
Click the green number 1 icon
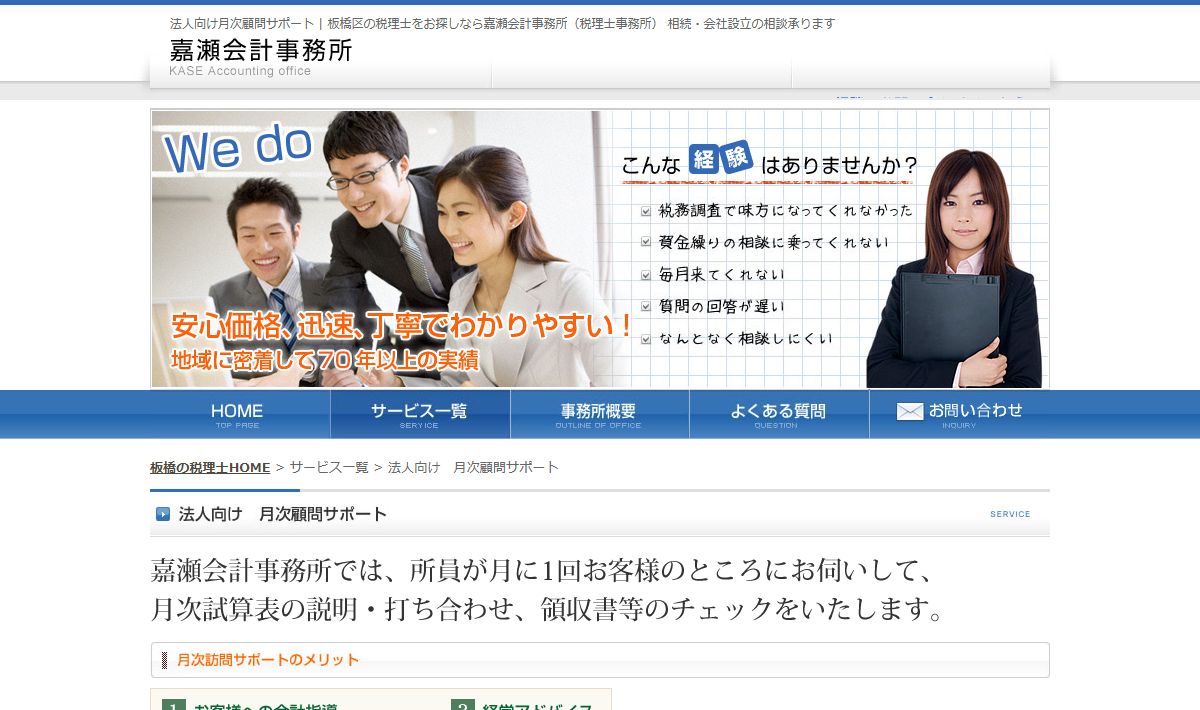(173, 705)
